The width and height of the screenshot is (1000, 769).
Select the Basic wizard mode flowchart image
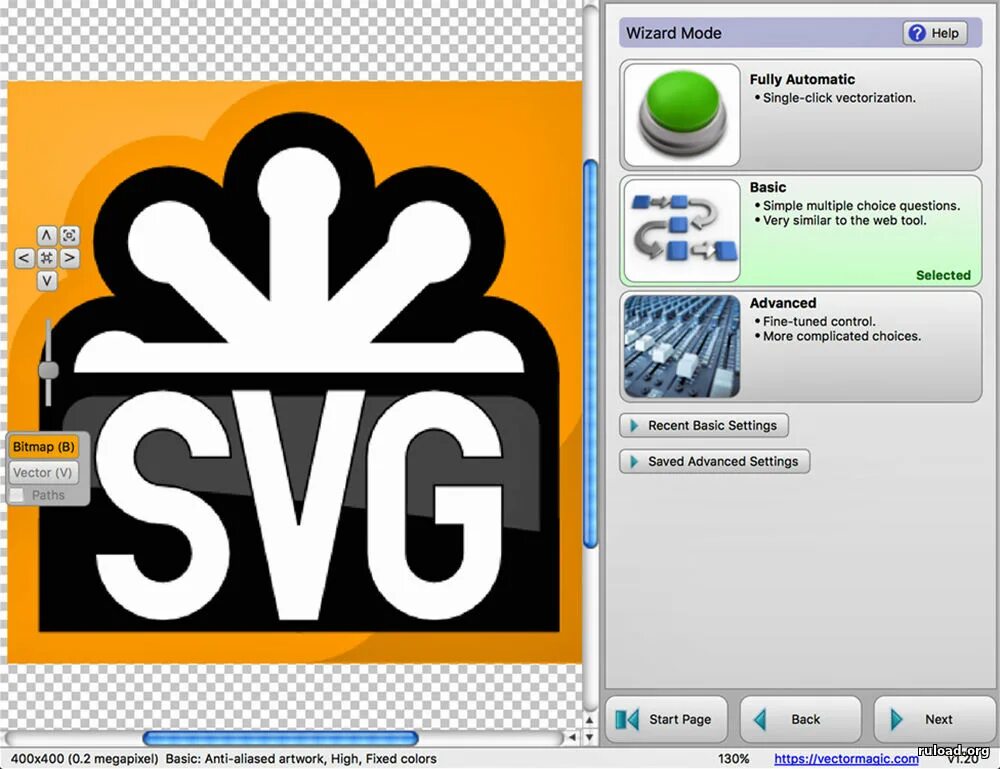(681, 230)
